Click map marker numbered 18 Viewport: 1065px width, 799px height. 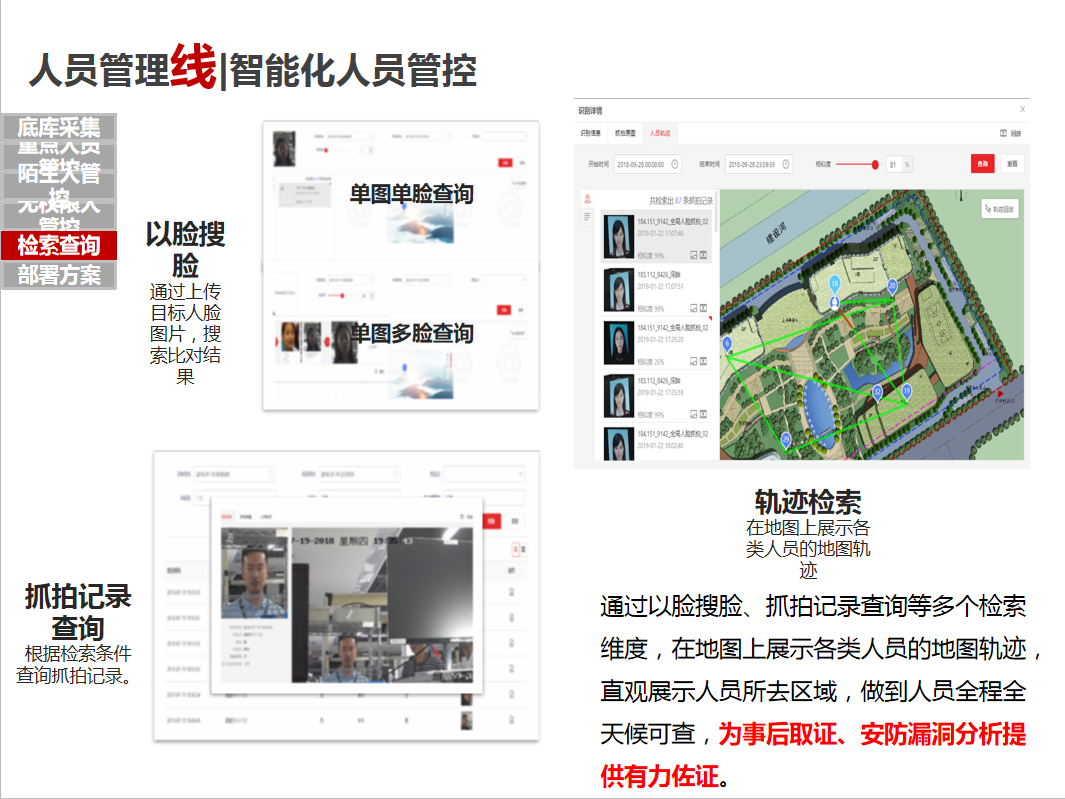pyautogui.click(x=834, y=284)
